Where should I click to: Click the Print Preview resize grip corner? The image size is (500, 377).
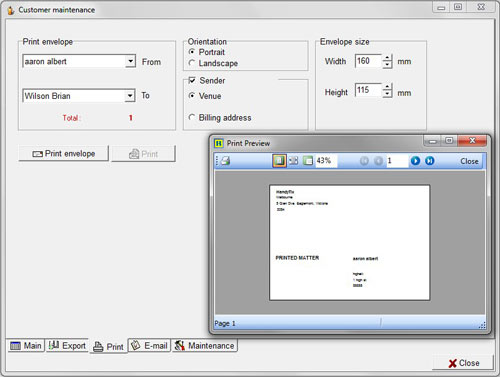pos(482,325)
